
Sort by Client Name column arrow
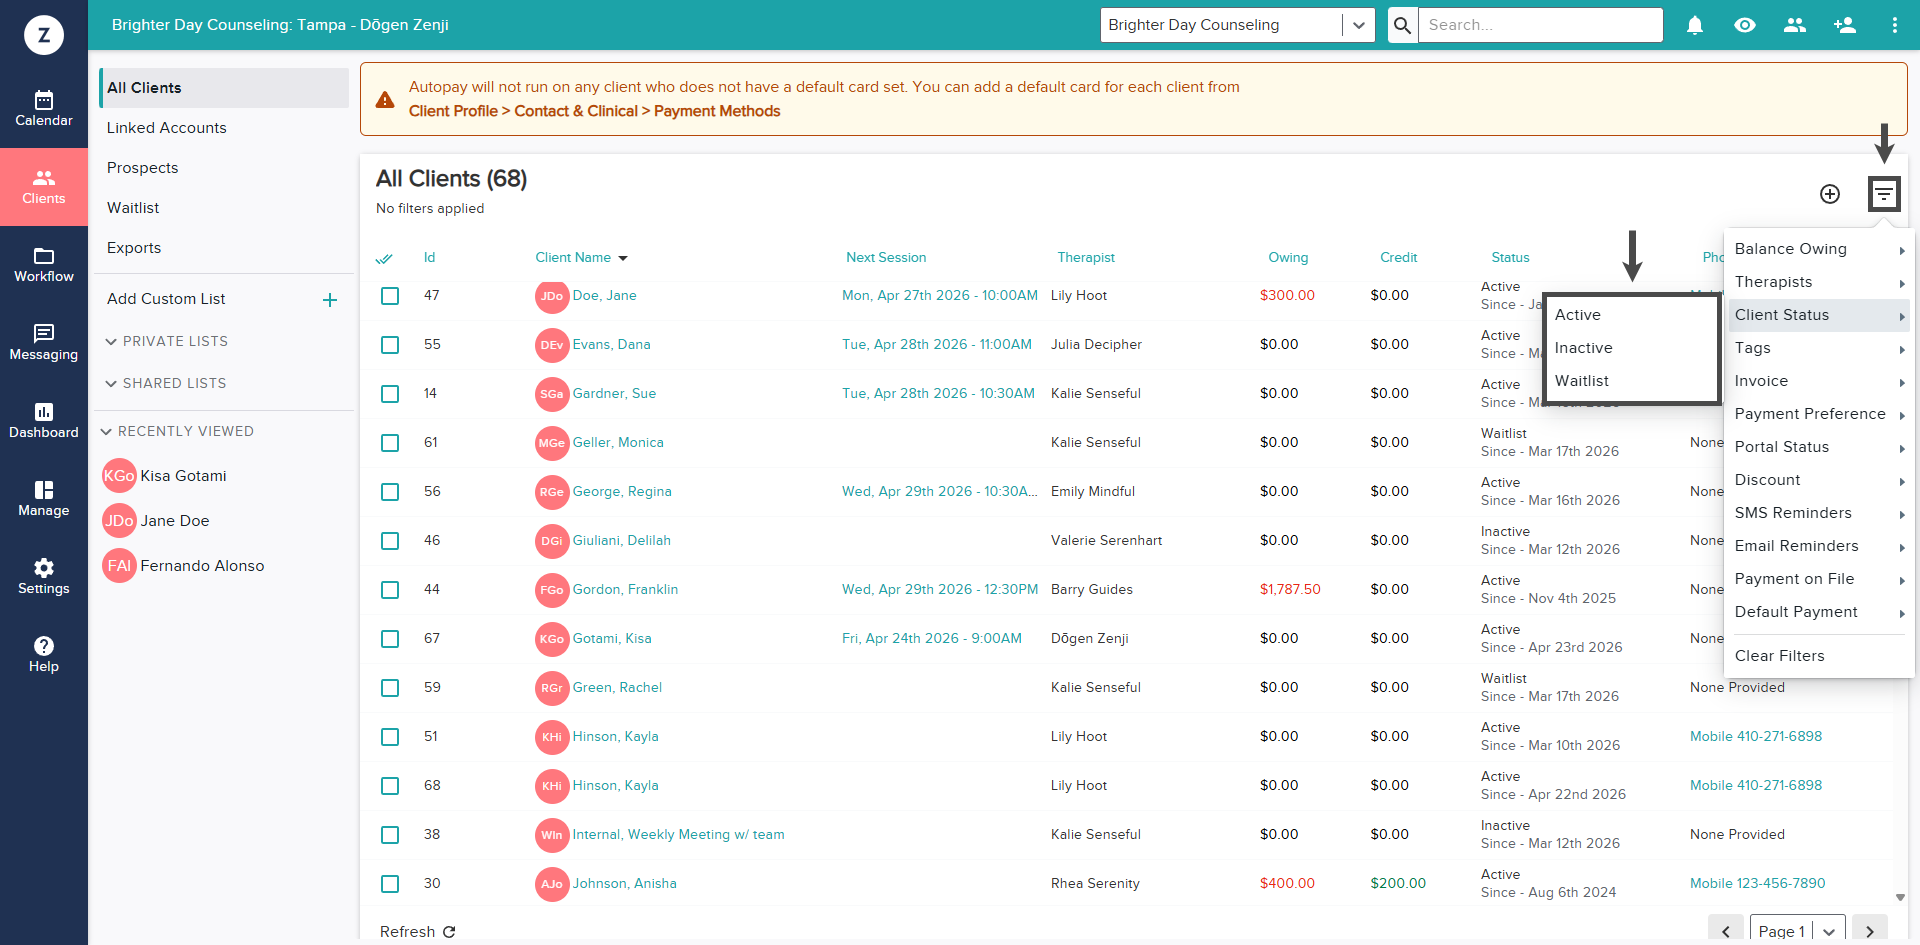click(x=623, y=258)
